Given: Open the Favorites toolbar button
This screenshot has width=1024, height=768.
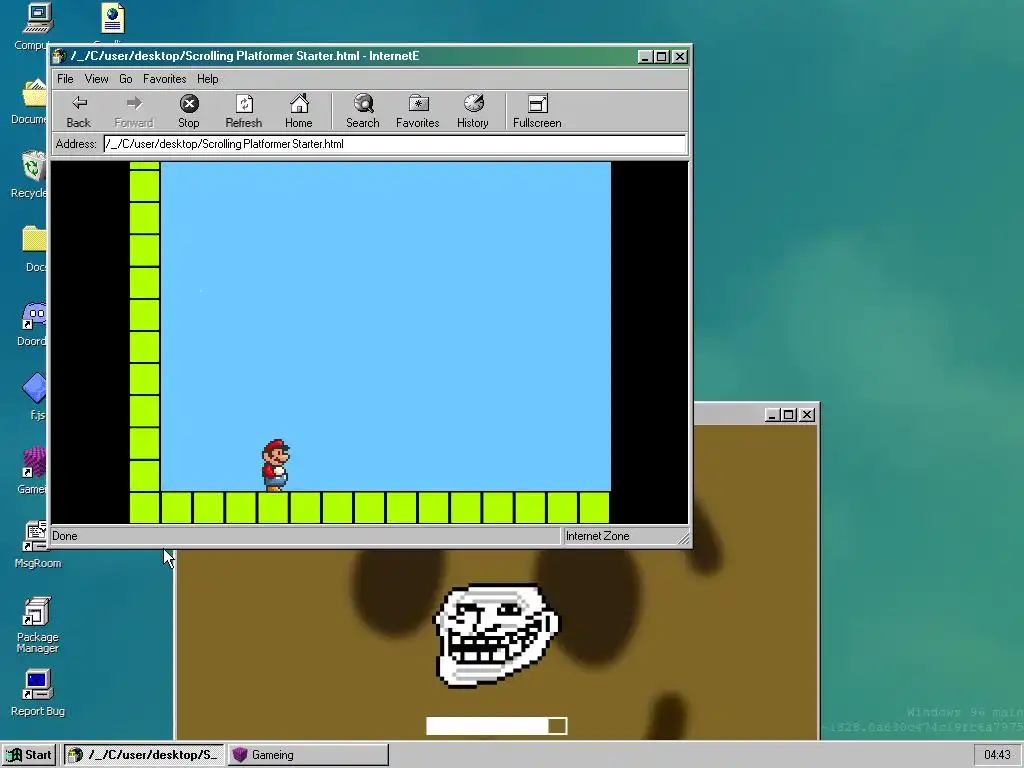Looking at the screenshot, I should point(417,111).
